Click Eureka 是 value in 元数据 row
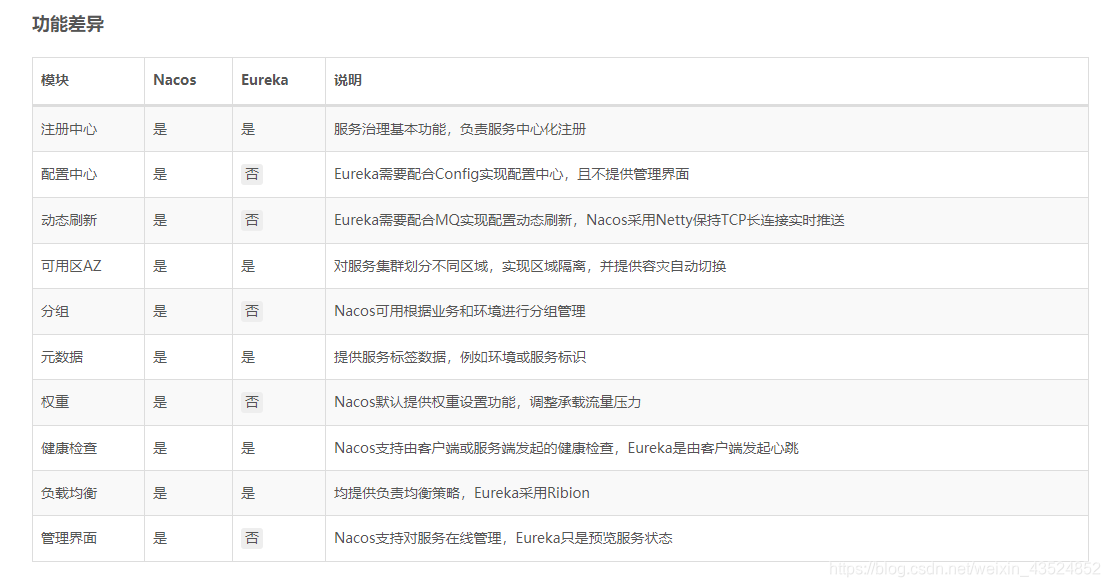 (248, 357)
